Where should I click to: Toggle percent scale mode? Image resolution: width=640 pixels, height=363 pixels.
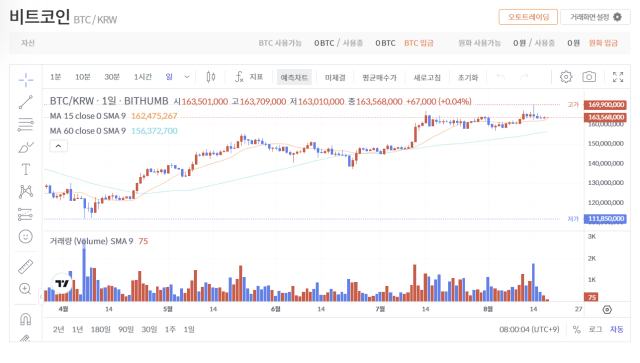point(576,329)
